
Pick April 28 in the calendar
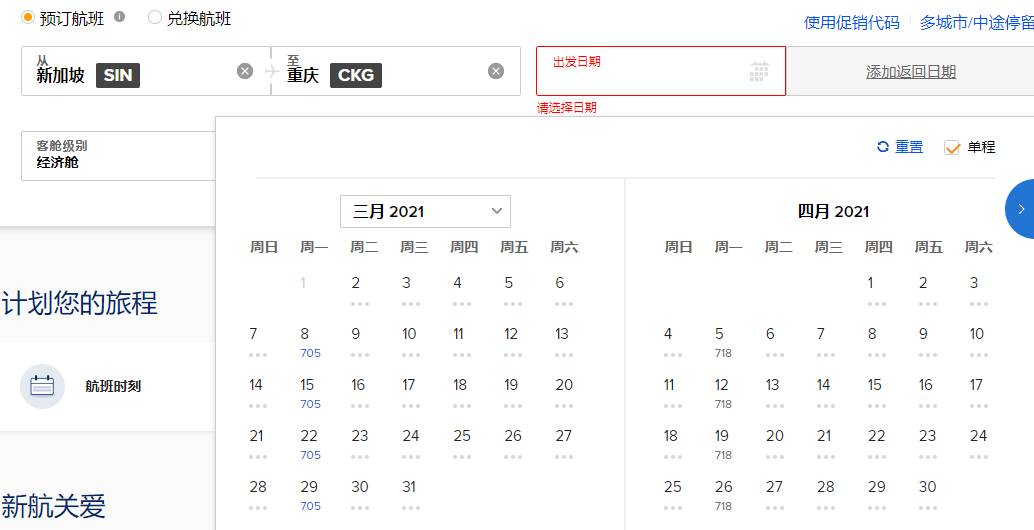(825, 495)
